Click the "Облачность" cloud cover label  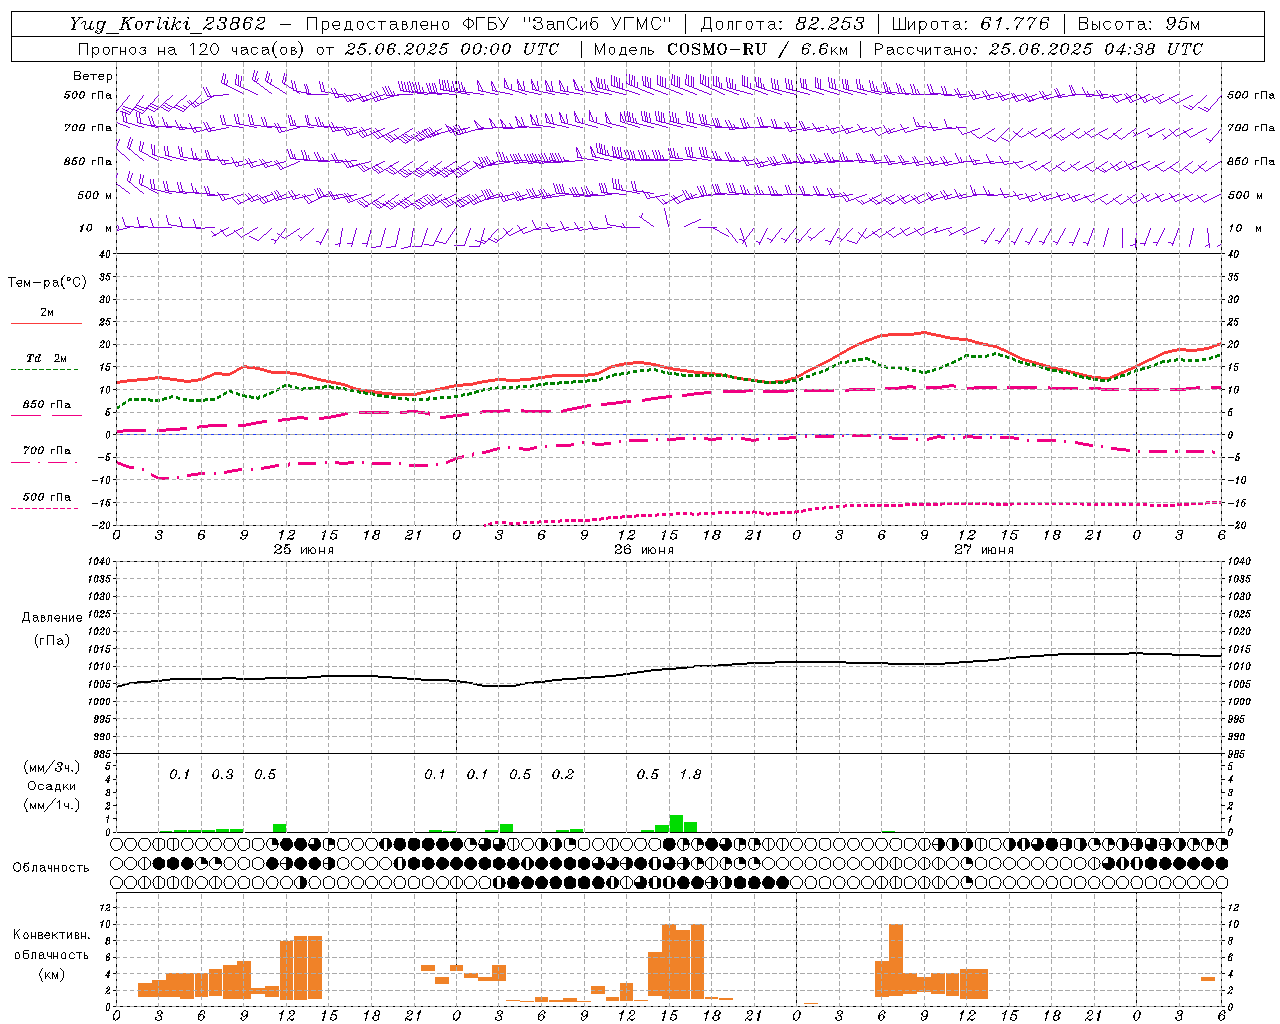point(51,868)
